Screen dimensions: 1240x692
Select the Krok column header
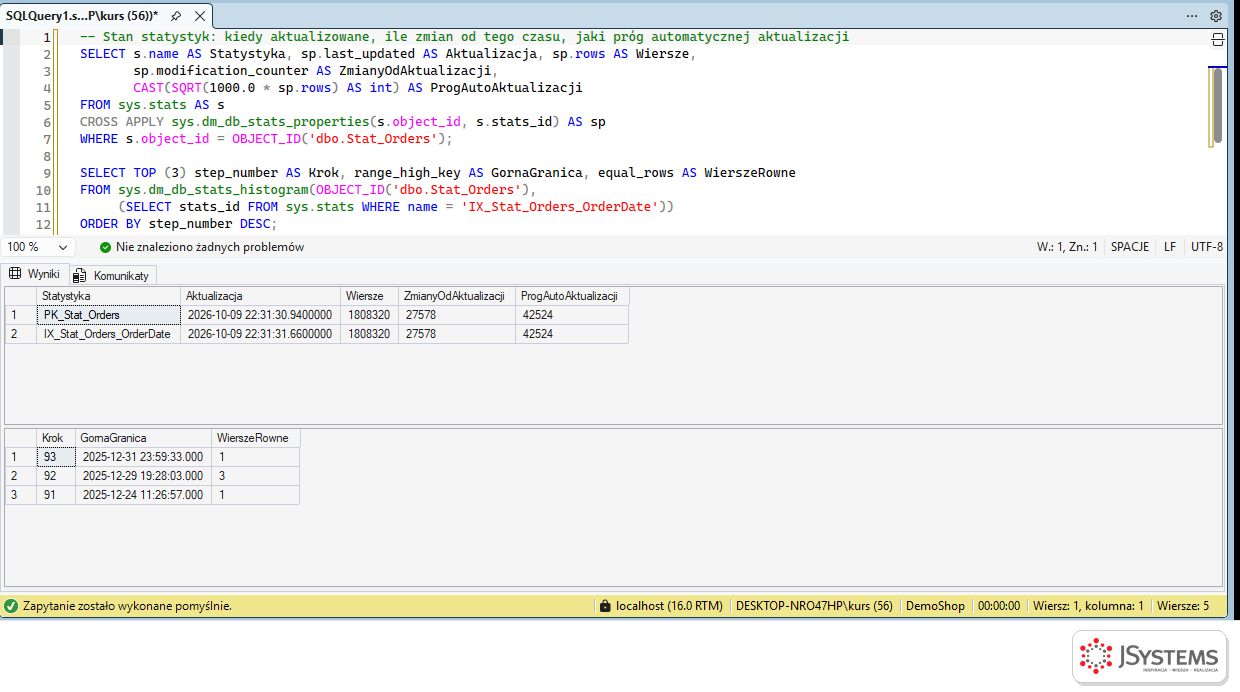point(56,438)
